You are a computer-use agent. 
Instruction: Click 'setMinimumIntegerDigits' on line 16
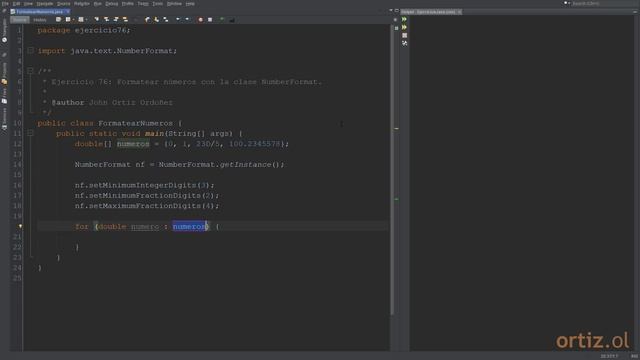143,185
